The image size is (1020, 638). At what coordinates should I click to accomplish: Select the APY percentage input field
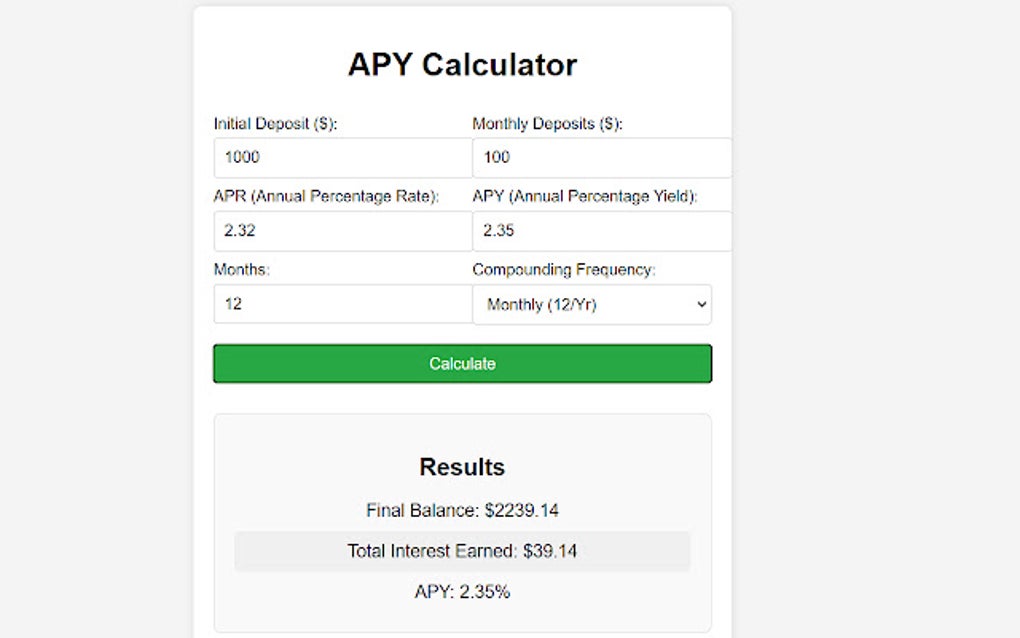(601, 231)
